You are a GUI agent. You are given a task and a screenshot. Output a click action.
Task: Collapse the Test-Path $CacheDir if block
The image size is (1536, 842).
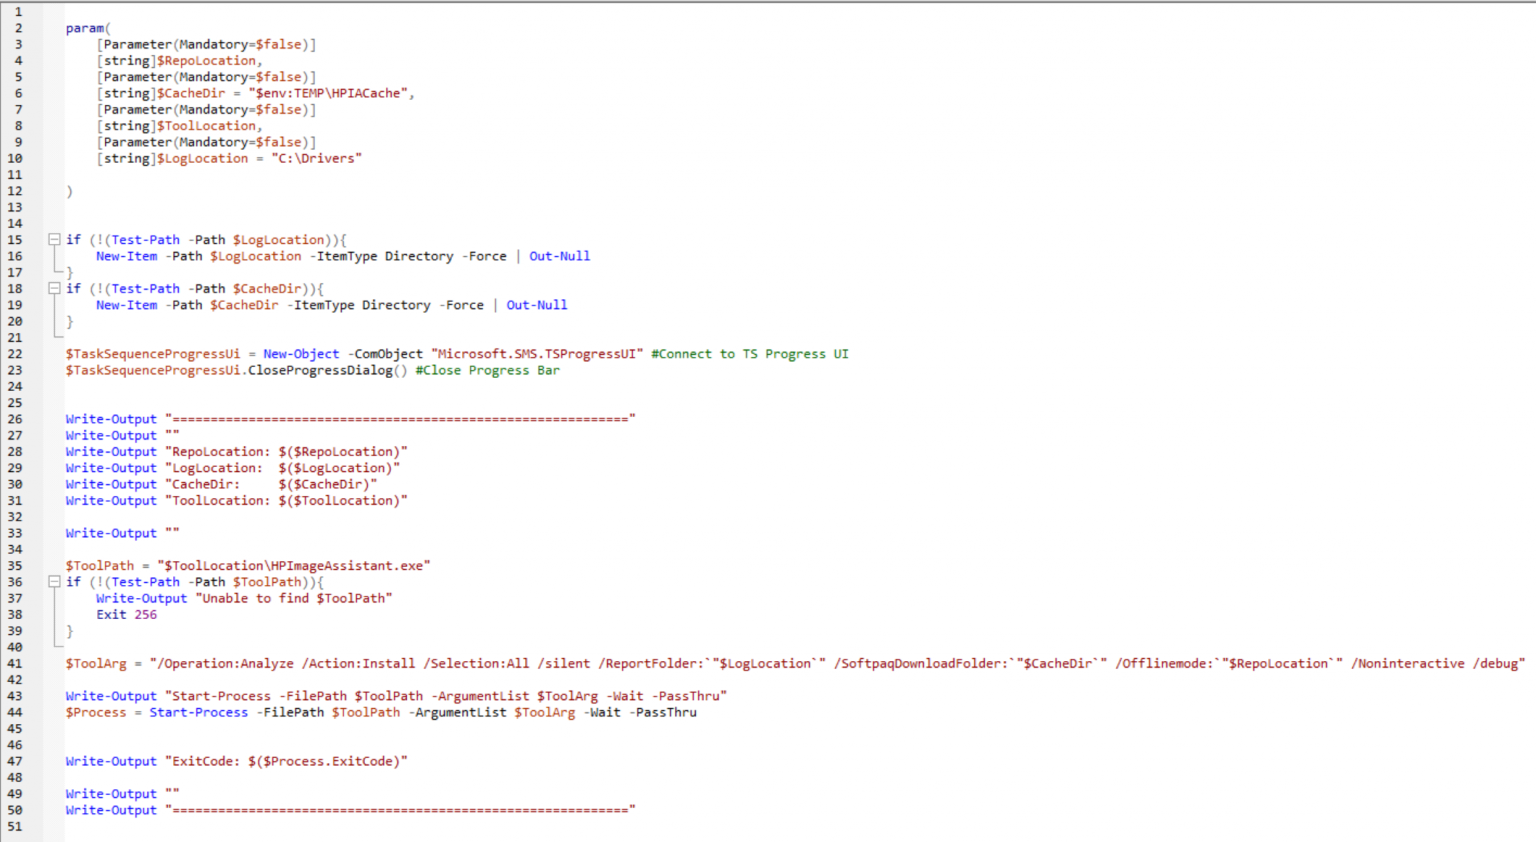54,288
